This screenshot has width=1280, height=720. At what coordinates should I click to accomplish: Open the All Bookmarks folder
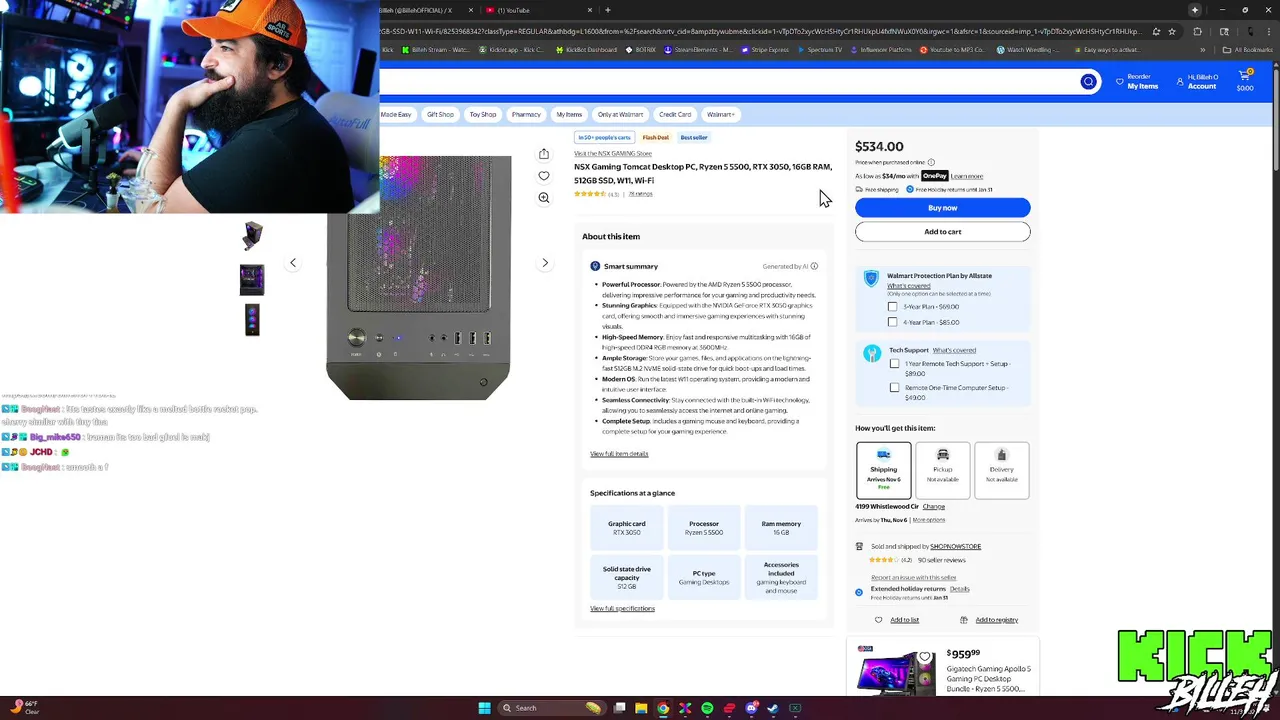coord(1249,50)
